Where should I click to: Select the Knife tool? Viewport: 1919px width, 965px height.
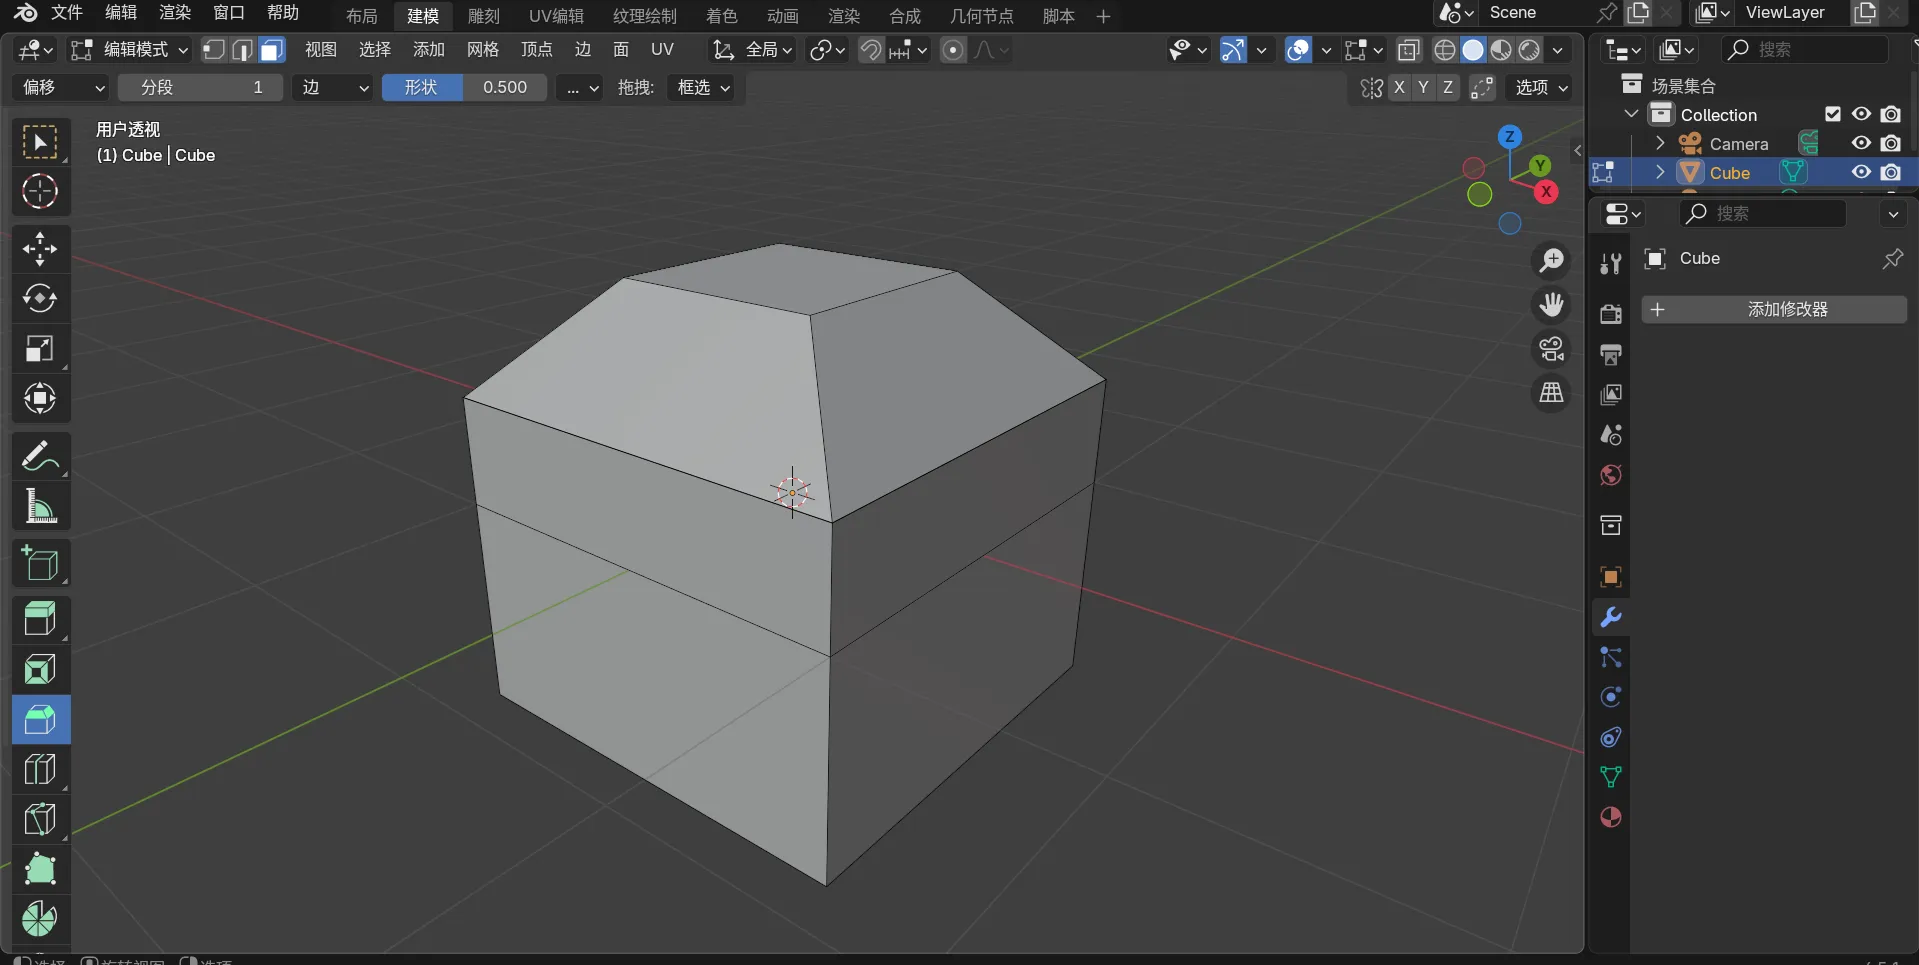point(40,820)
